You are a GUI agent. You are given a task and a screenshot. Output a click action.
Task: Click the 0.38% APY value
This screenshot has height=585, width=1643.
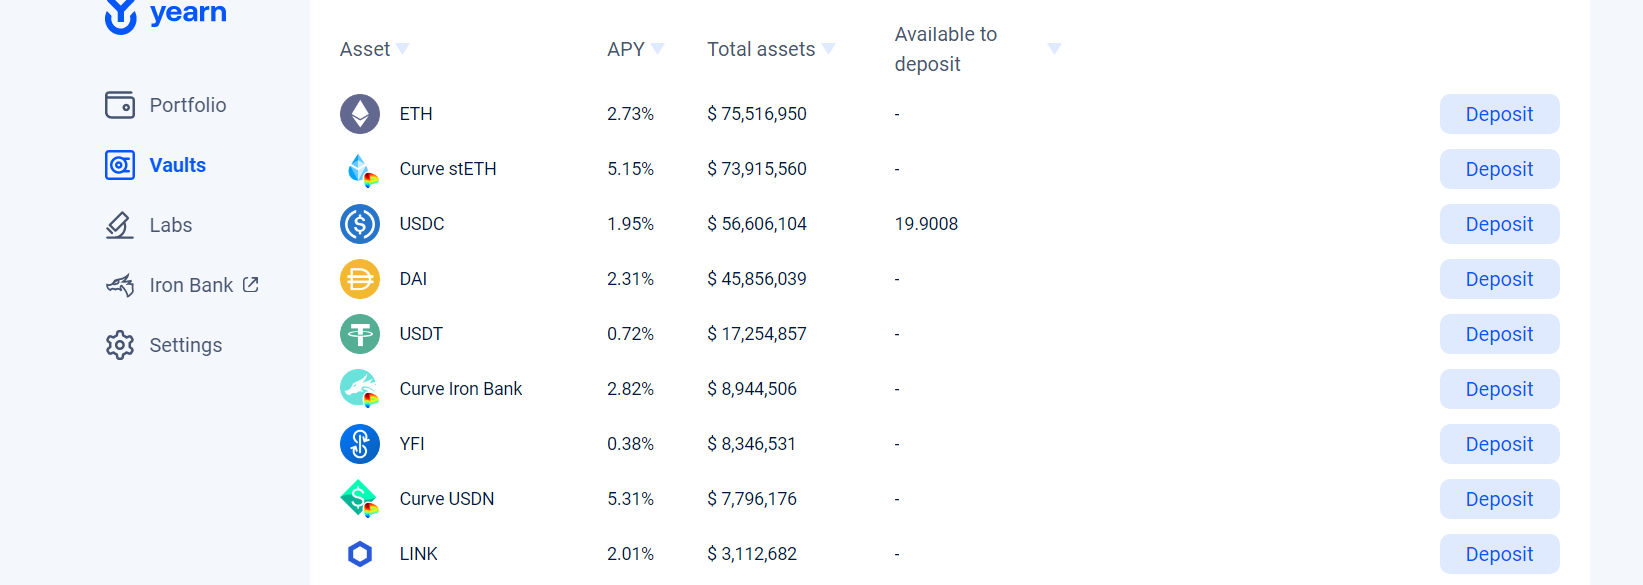[630, 444]
